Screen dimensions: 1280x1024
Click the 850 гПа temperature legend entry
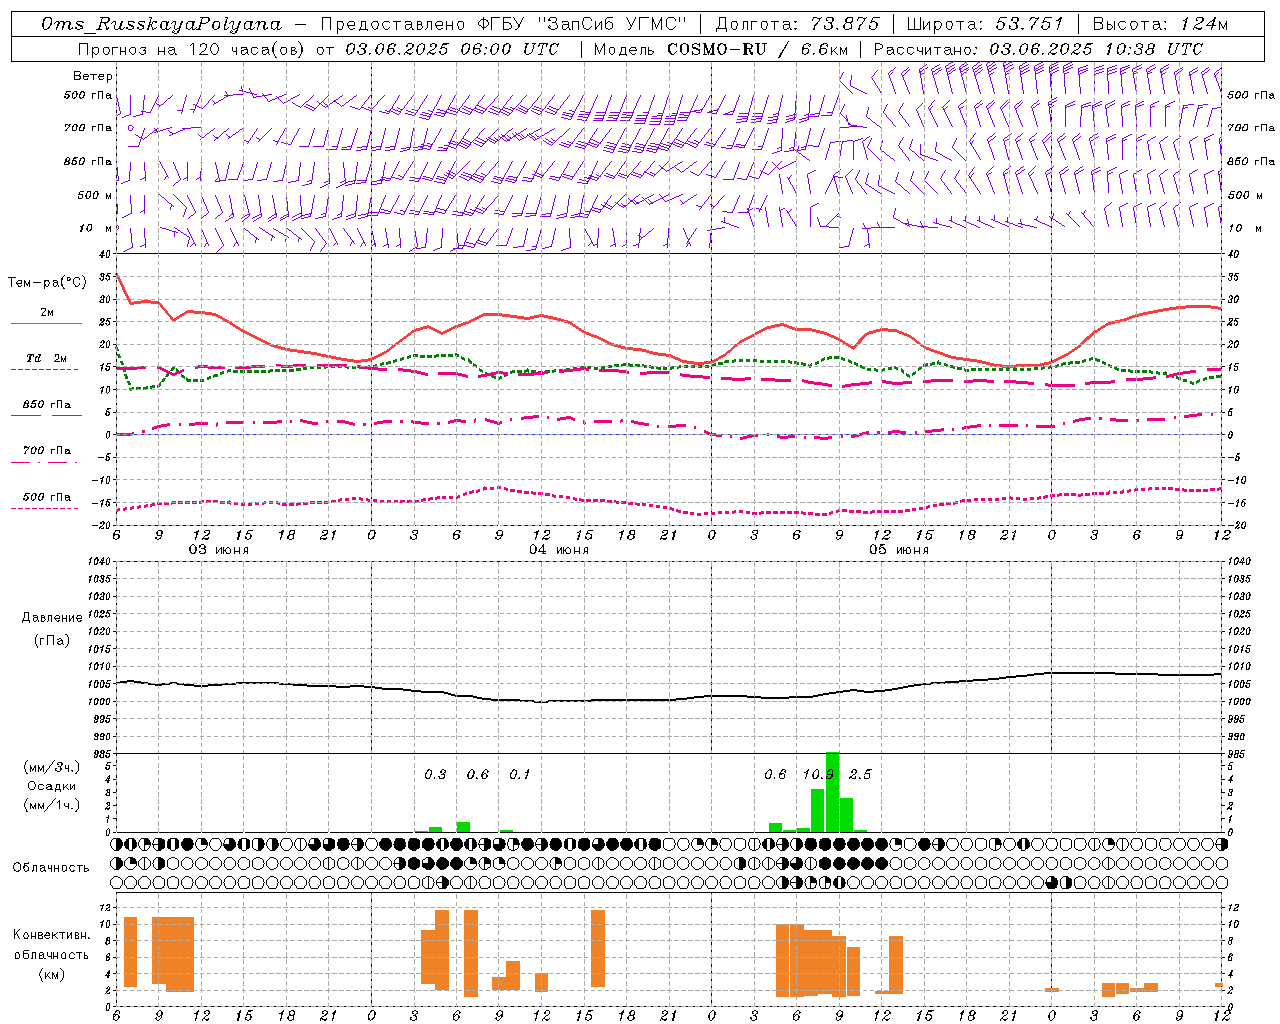click(46, 405)
